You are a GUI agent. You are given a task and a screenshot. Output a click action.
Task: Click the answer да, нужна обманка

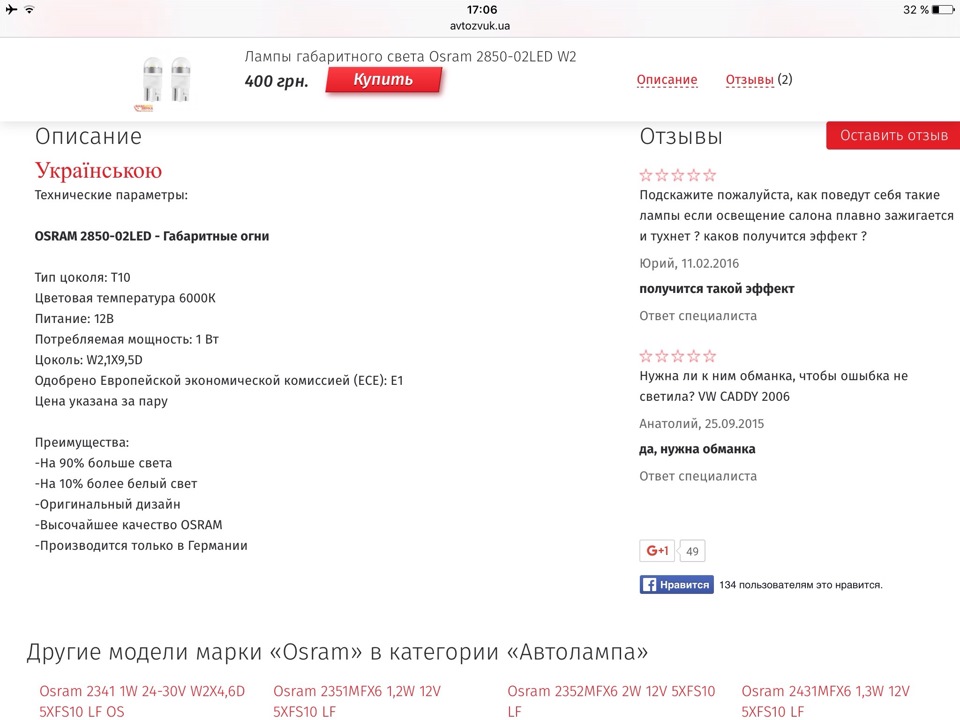tap(697, 449)
